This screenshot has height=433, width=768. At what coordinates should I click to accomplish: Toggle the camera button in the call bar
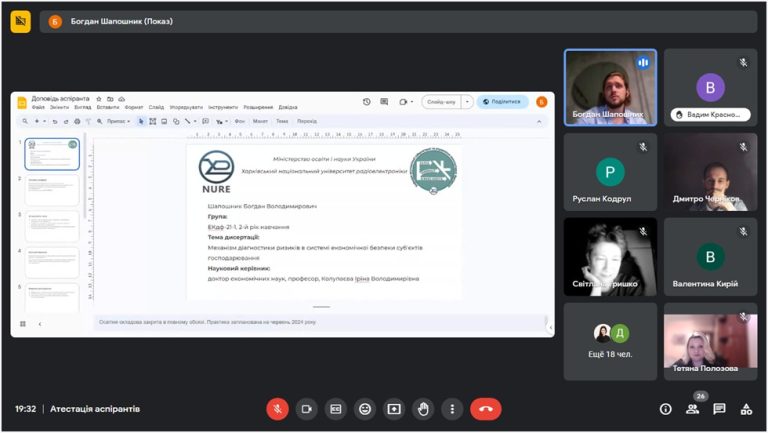(x=307, y=409)
